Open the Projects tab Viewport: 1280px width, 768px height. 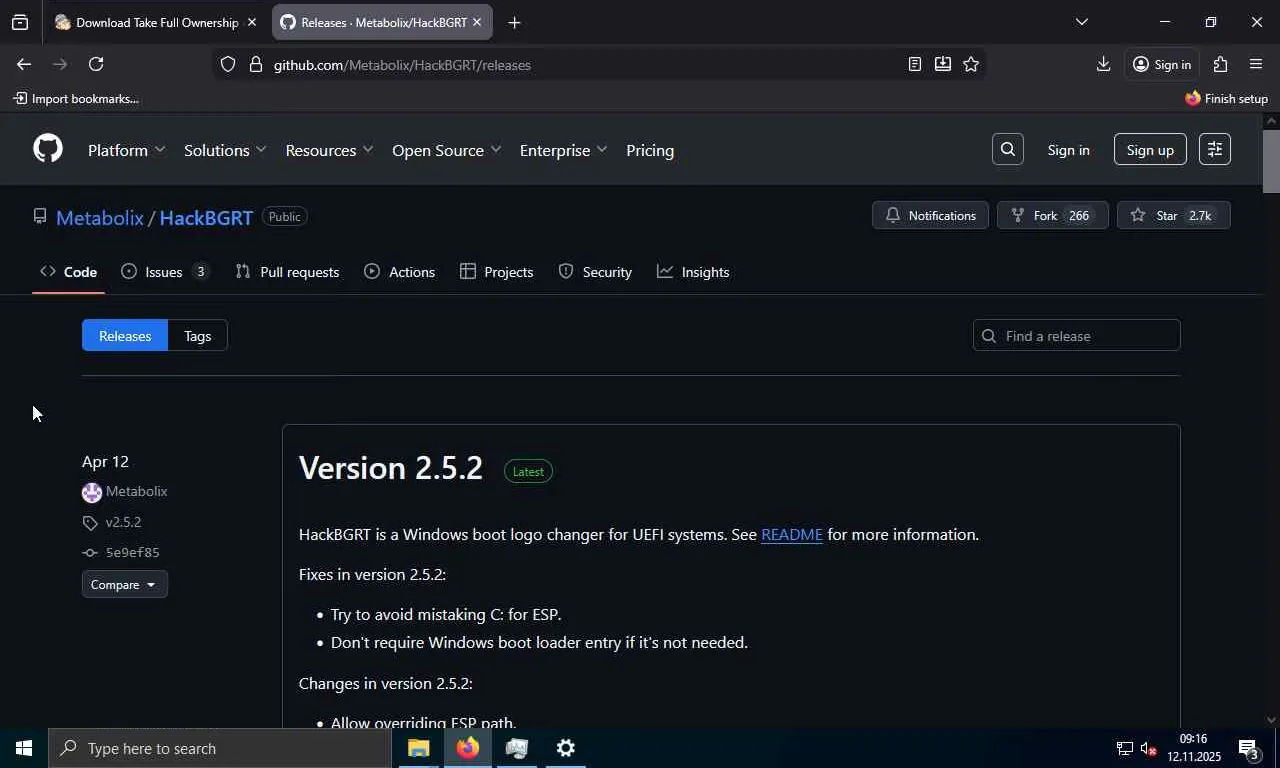(x=497, y=272)
